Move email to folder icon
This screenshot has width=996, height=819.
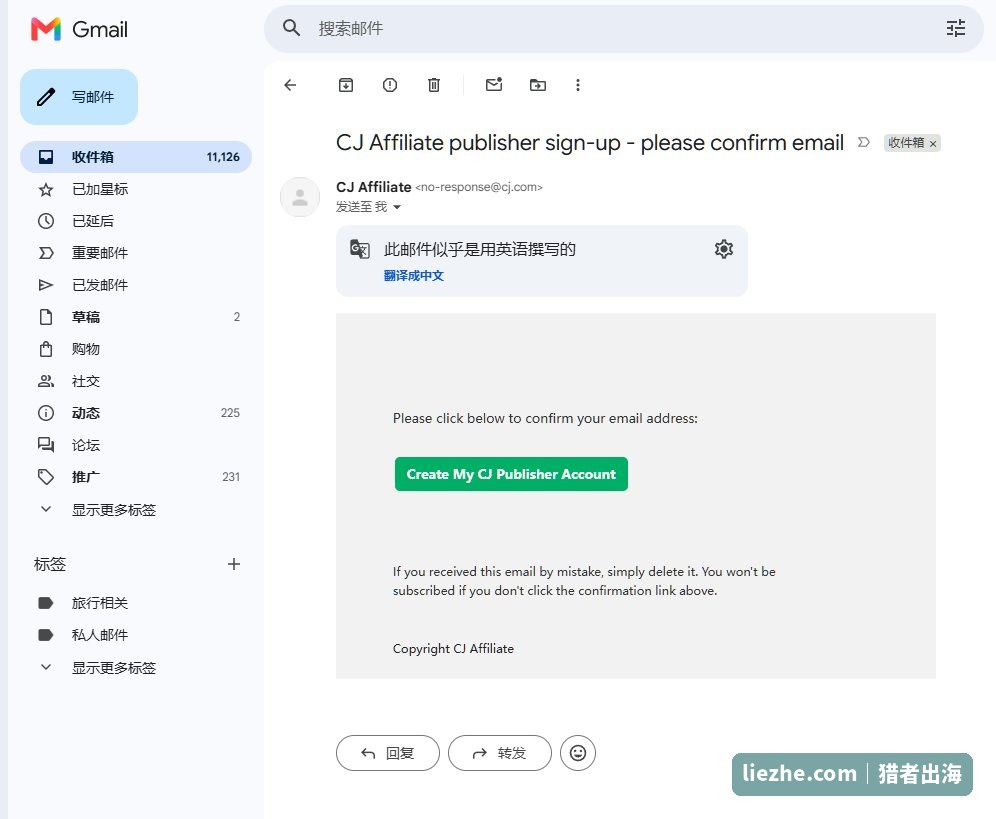[x=538, y=85]
